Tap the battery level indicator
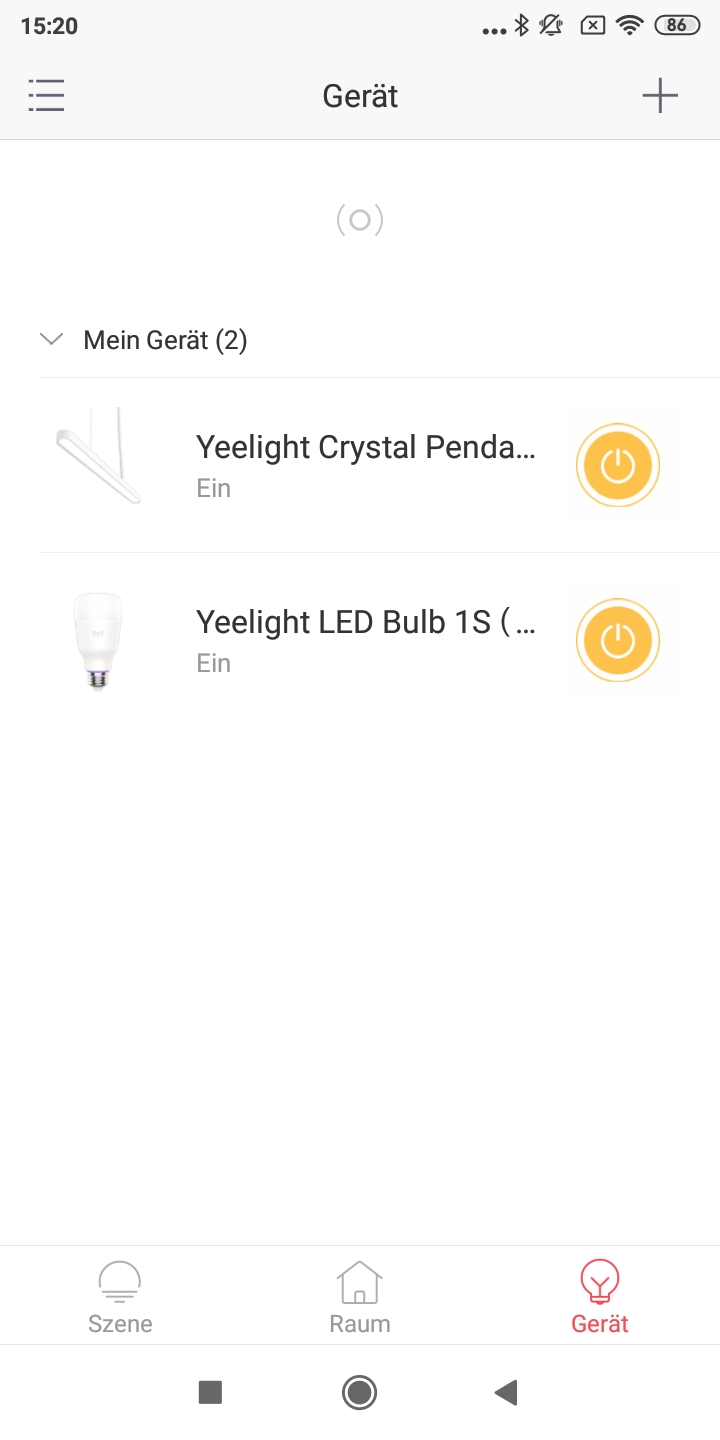This screenshot has height=1440, width=720. pos(677,26)
